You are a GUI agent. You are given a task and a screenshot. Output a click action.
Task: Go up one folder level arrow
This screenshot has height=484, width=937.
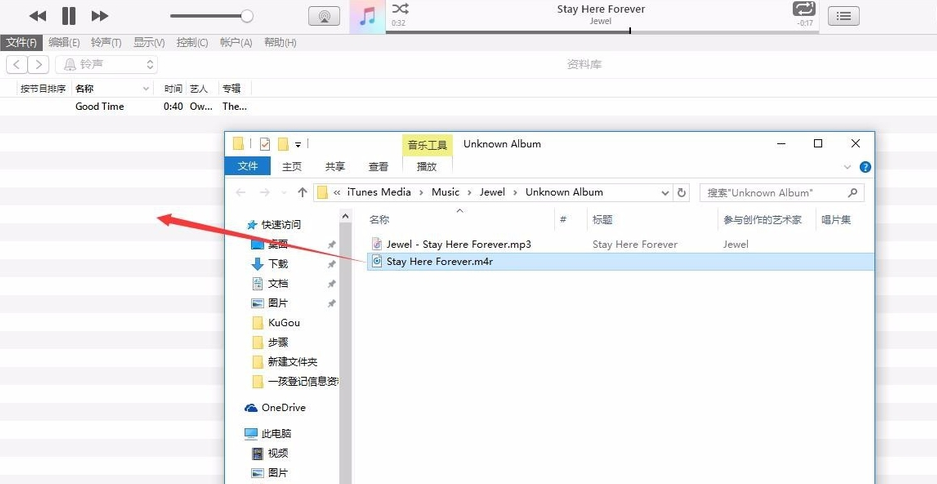[302, 192]
